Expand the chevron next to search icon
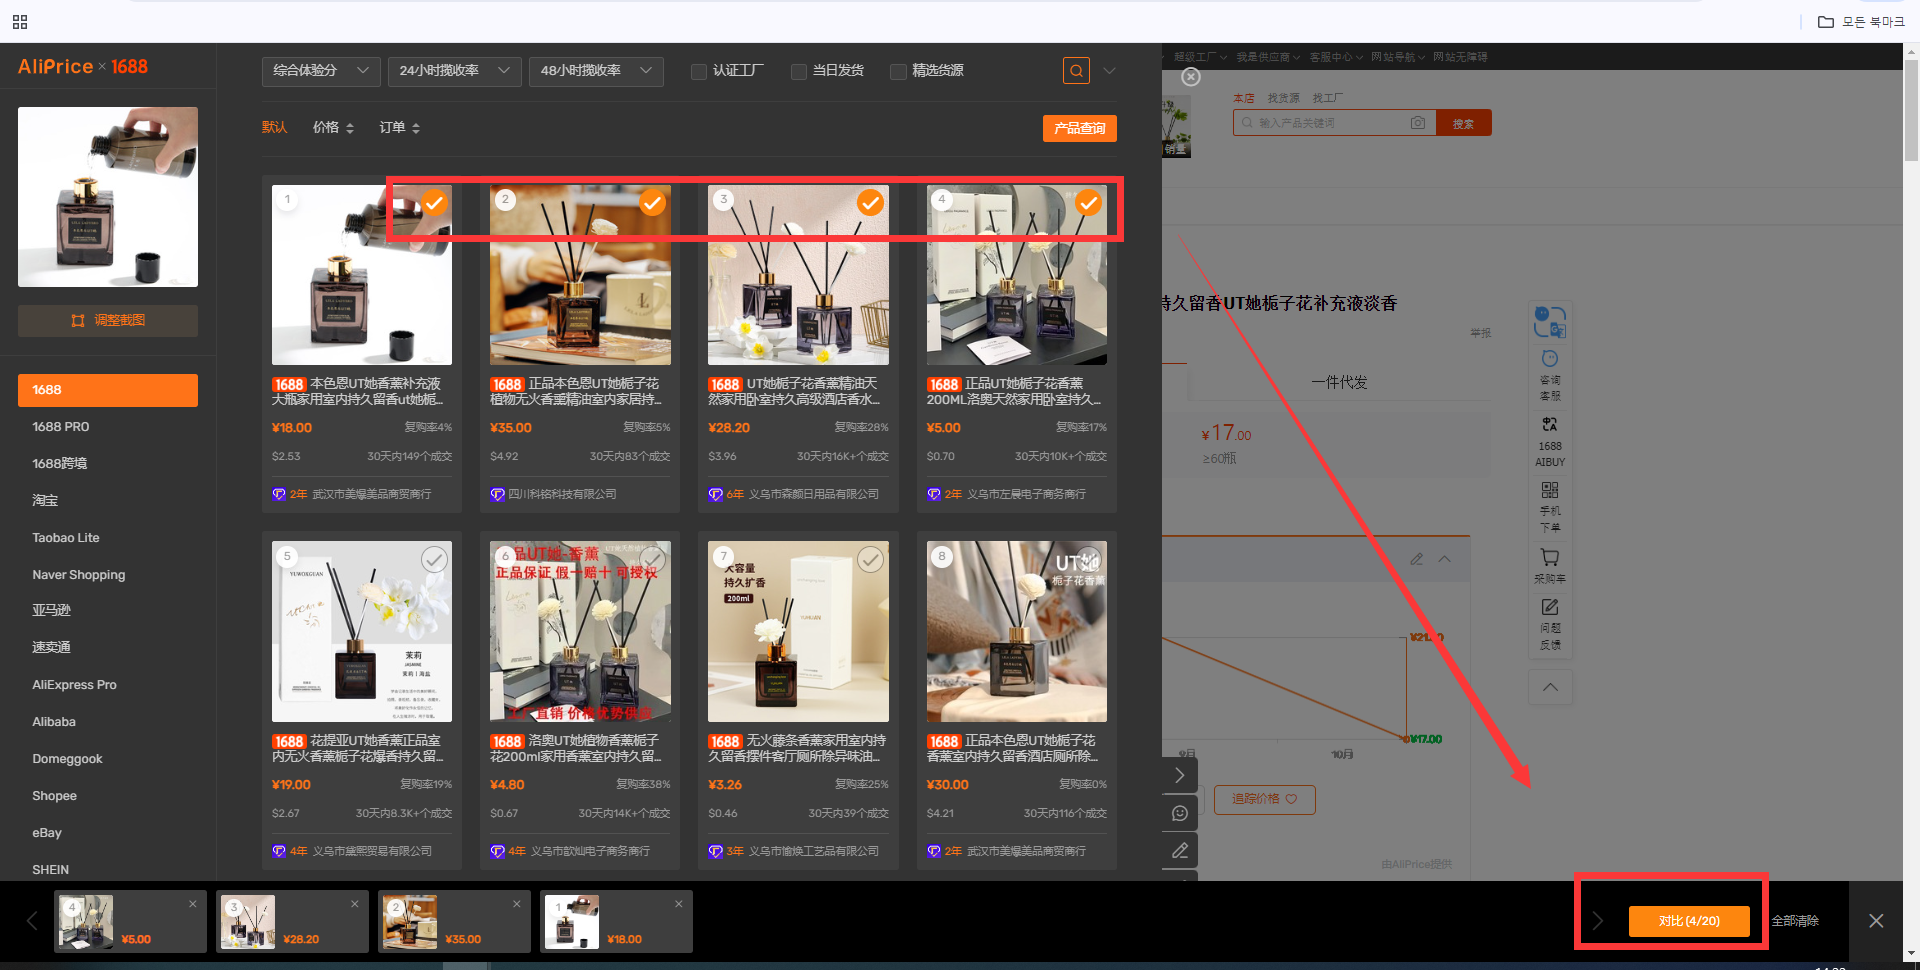This screenshot has height=970, width=1920. [1109, 71]
